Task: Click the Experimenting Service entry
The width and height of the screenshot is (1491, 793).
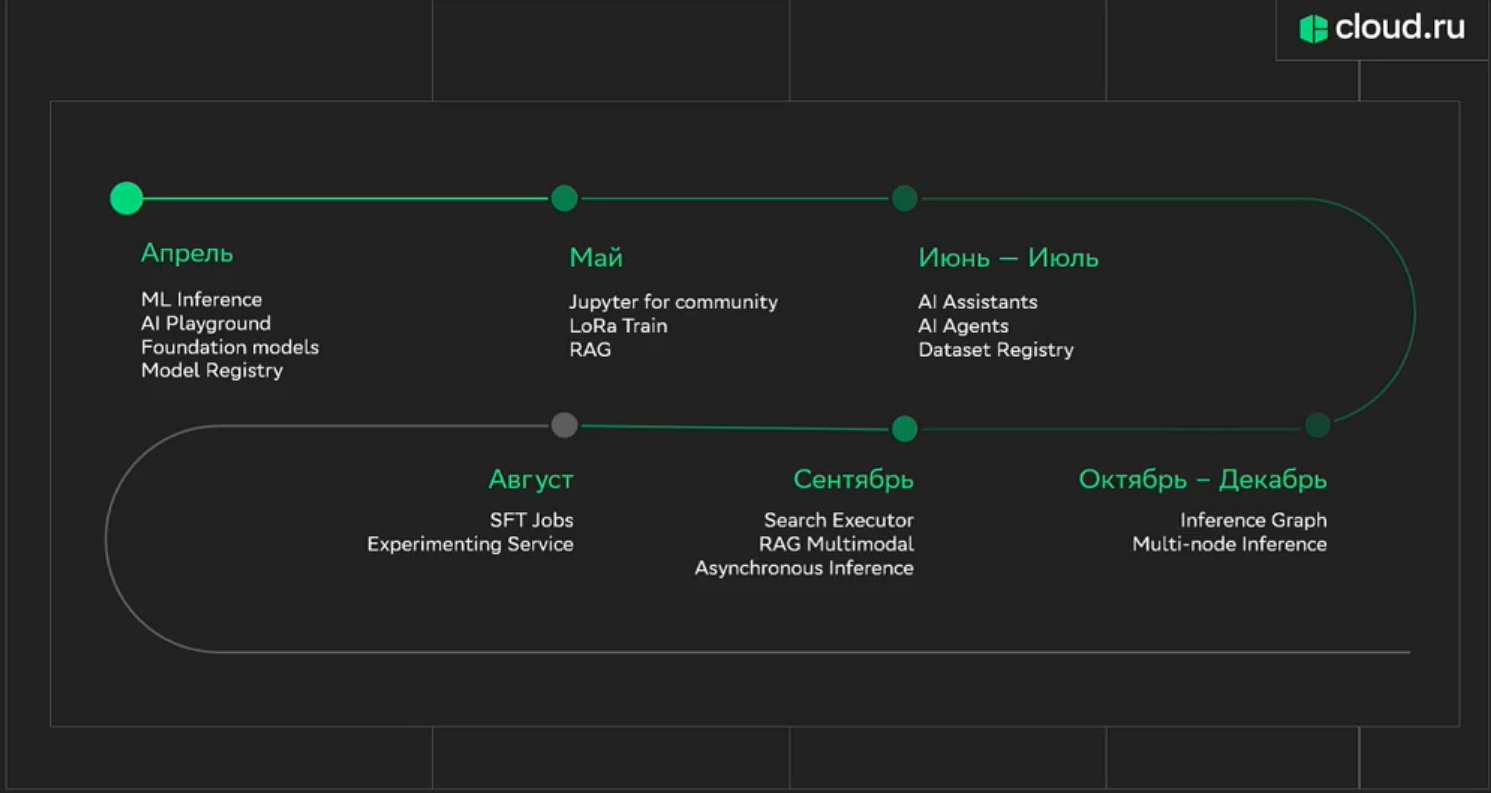Action: (x=470, y=544)
